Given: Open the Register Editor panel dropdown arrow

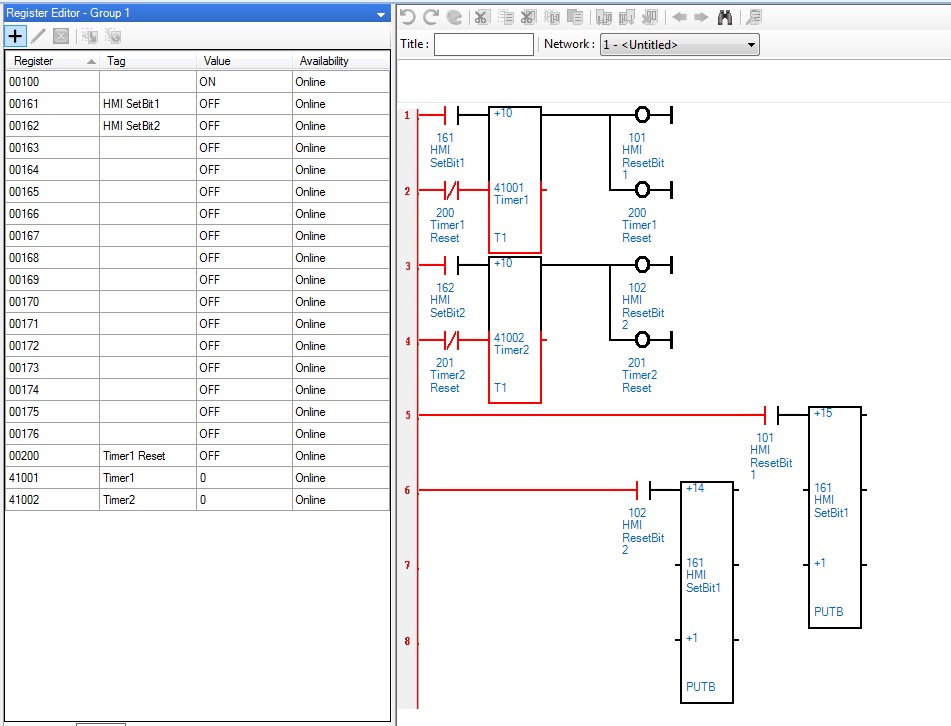Looking at the screenshot, I should tap(381, 14).
